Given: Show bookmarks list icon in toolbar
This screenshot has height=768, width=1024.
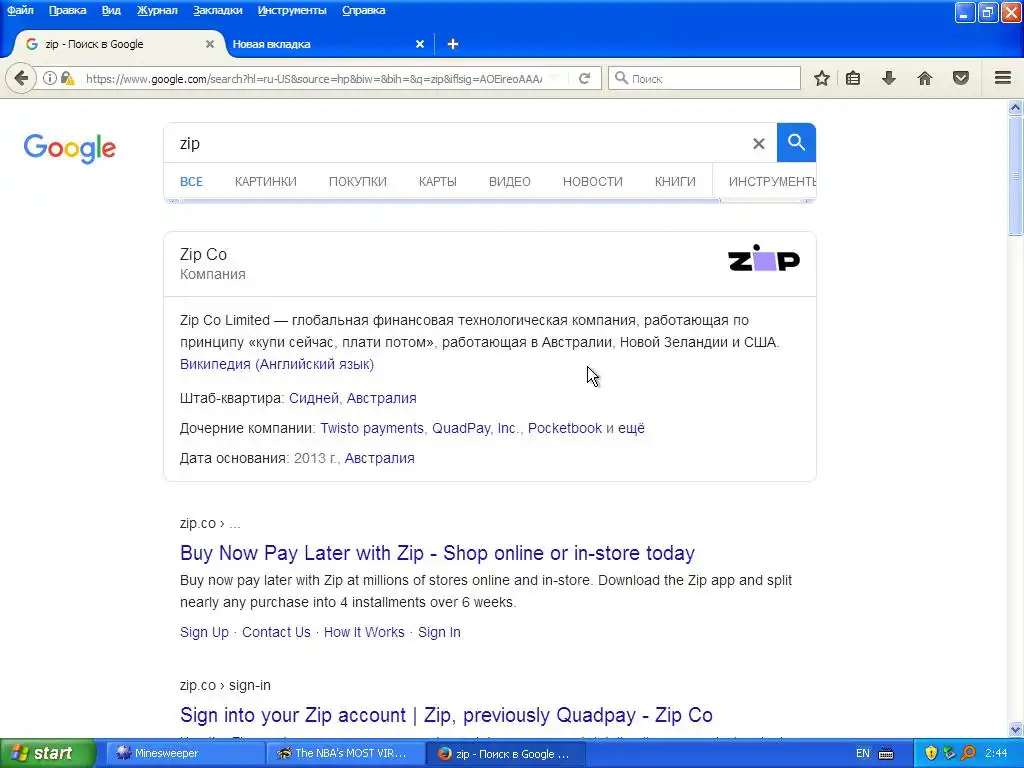Looking at the screenshot, I should tap(853, 78).
